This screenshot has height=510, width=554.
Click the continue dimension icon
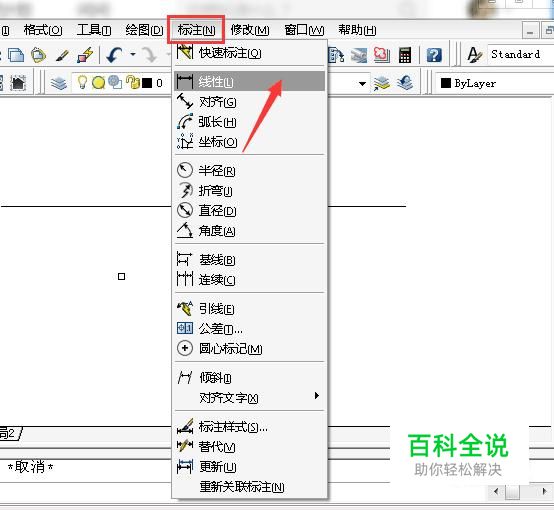point(185,279)
